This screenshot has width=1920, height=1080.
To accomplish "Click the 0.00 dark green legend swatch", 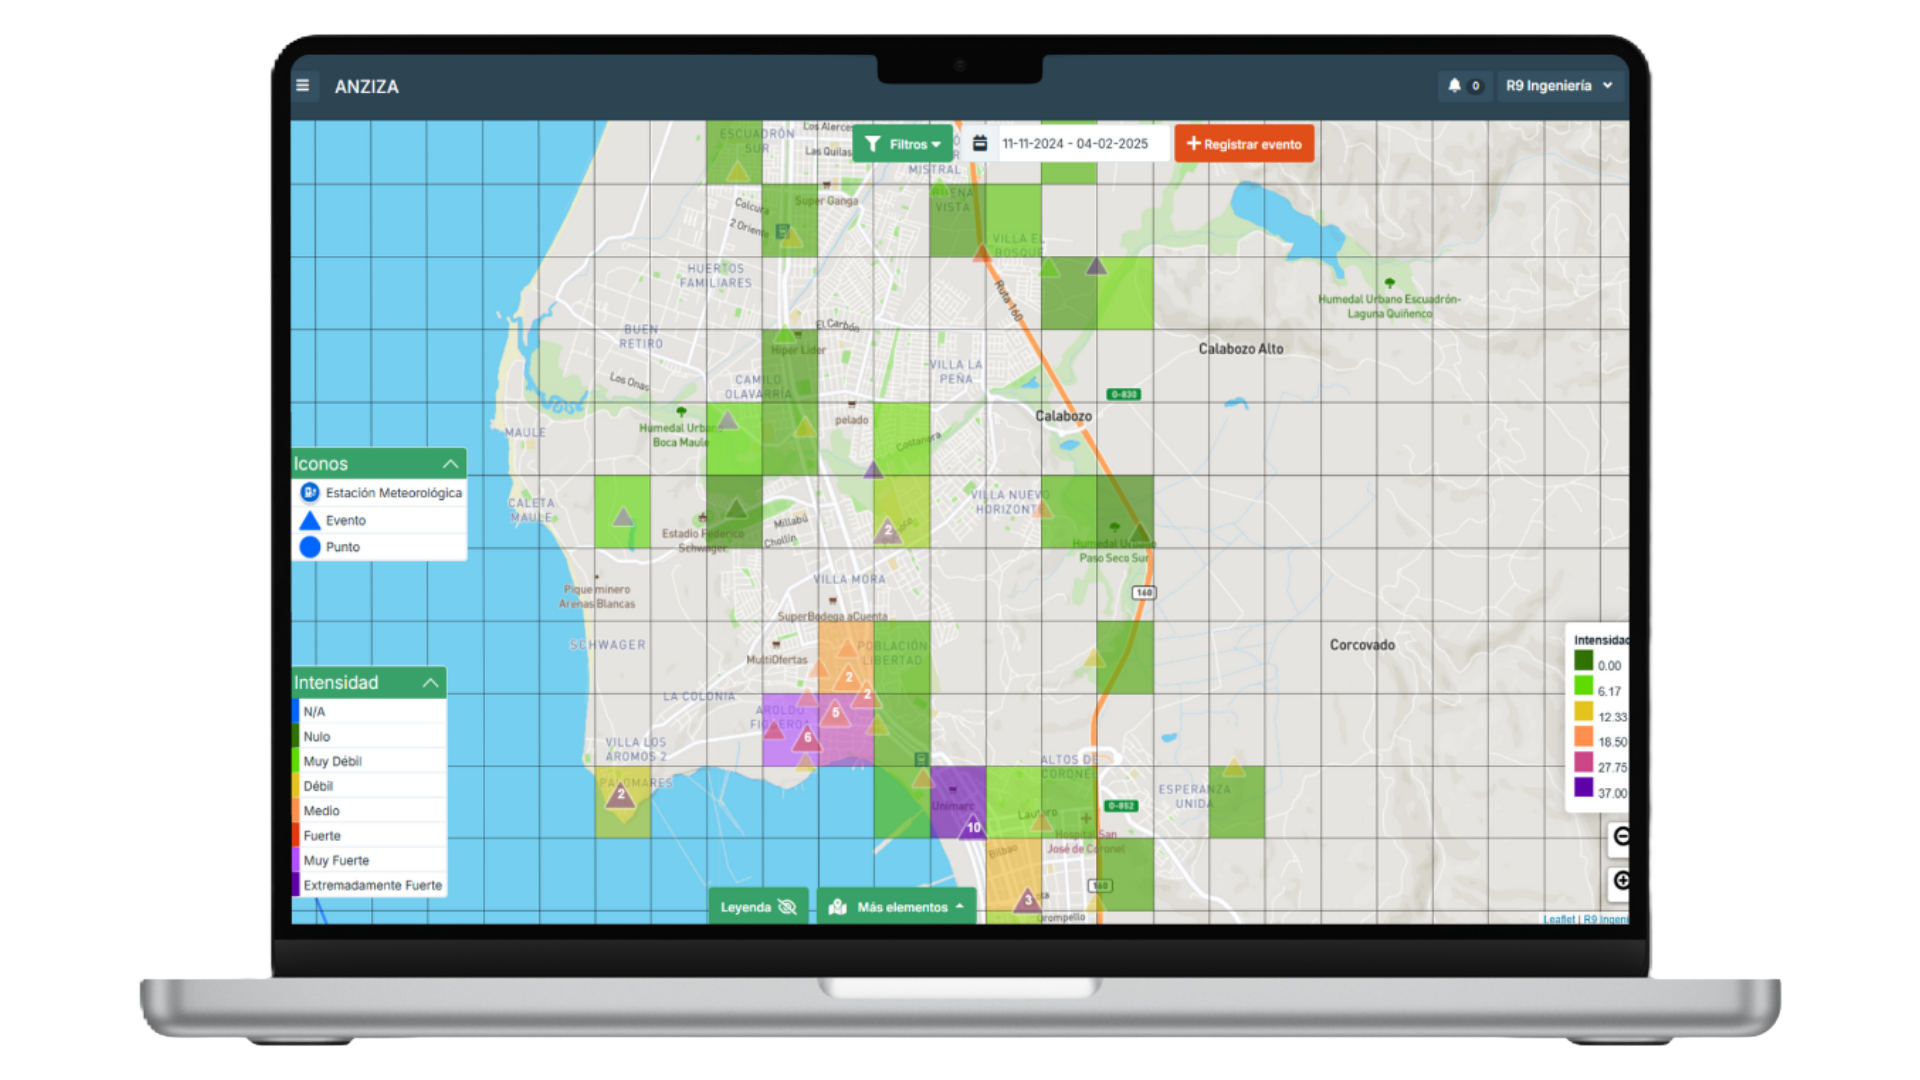I will 1584,661.
